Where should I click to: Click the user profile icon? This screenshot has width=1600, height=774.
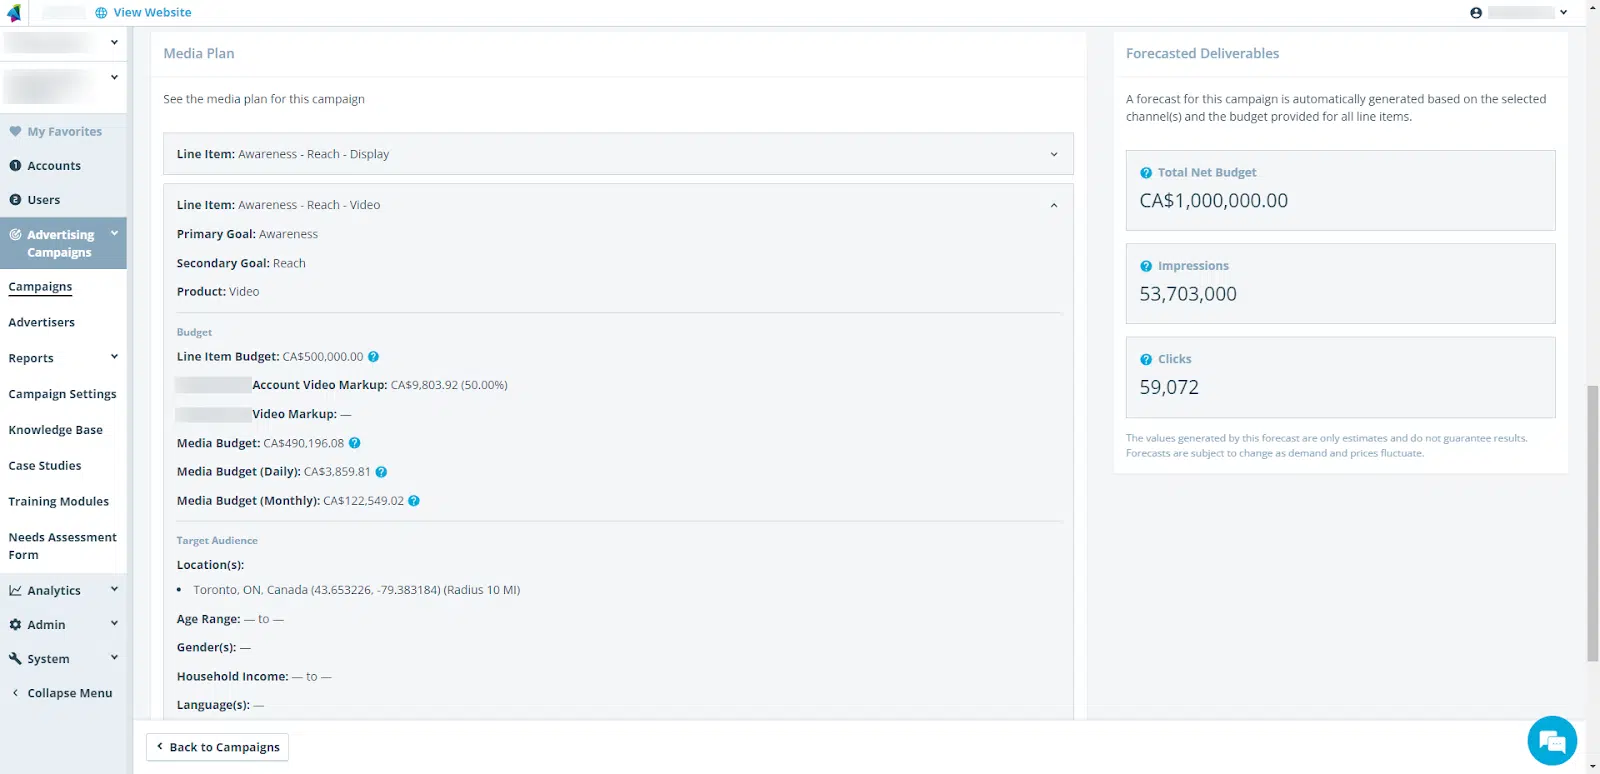[1476, 13]
